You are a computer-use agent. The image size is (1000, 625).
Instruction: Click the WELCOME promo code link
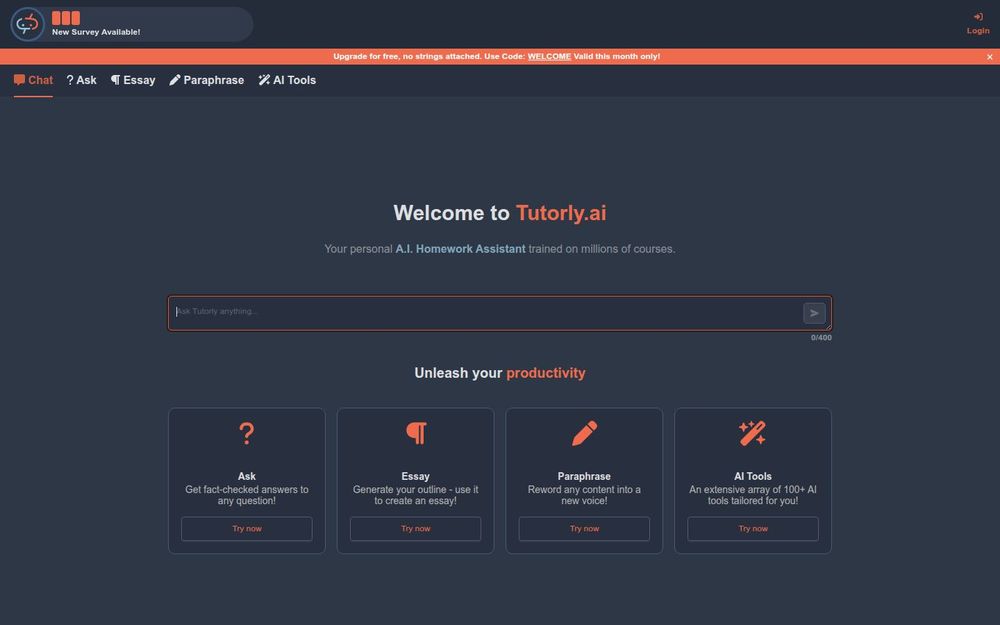pyautogui.click(x=549, y=57)
